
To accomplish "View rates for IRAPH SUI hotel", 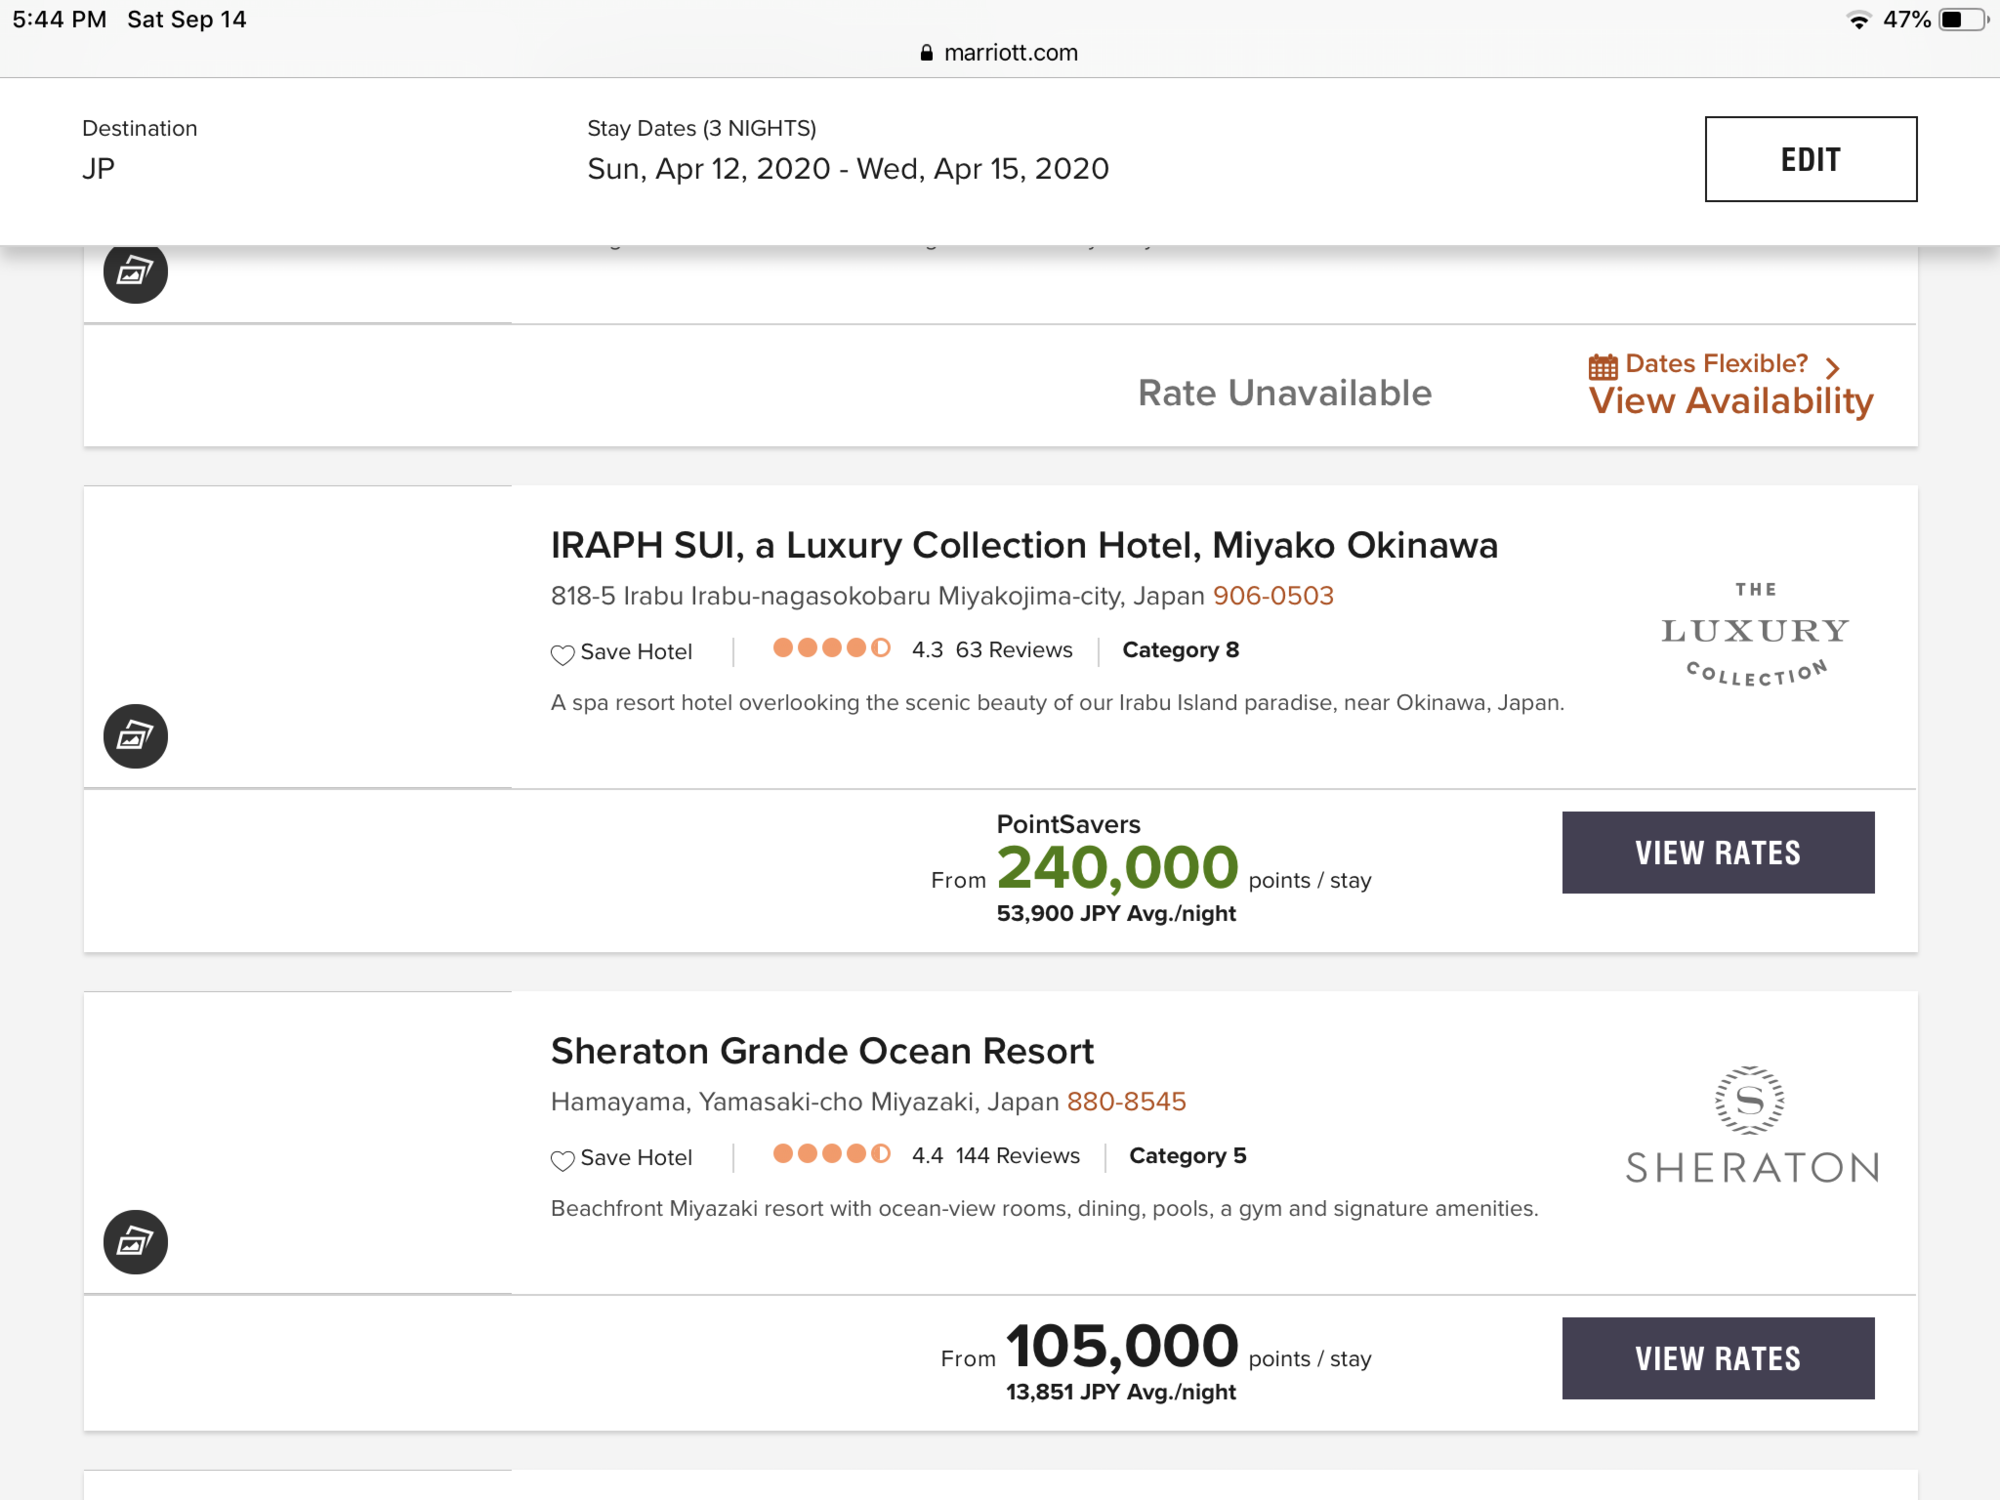I will (x=1718, y=852).
